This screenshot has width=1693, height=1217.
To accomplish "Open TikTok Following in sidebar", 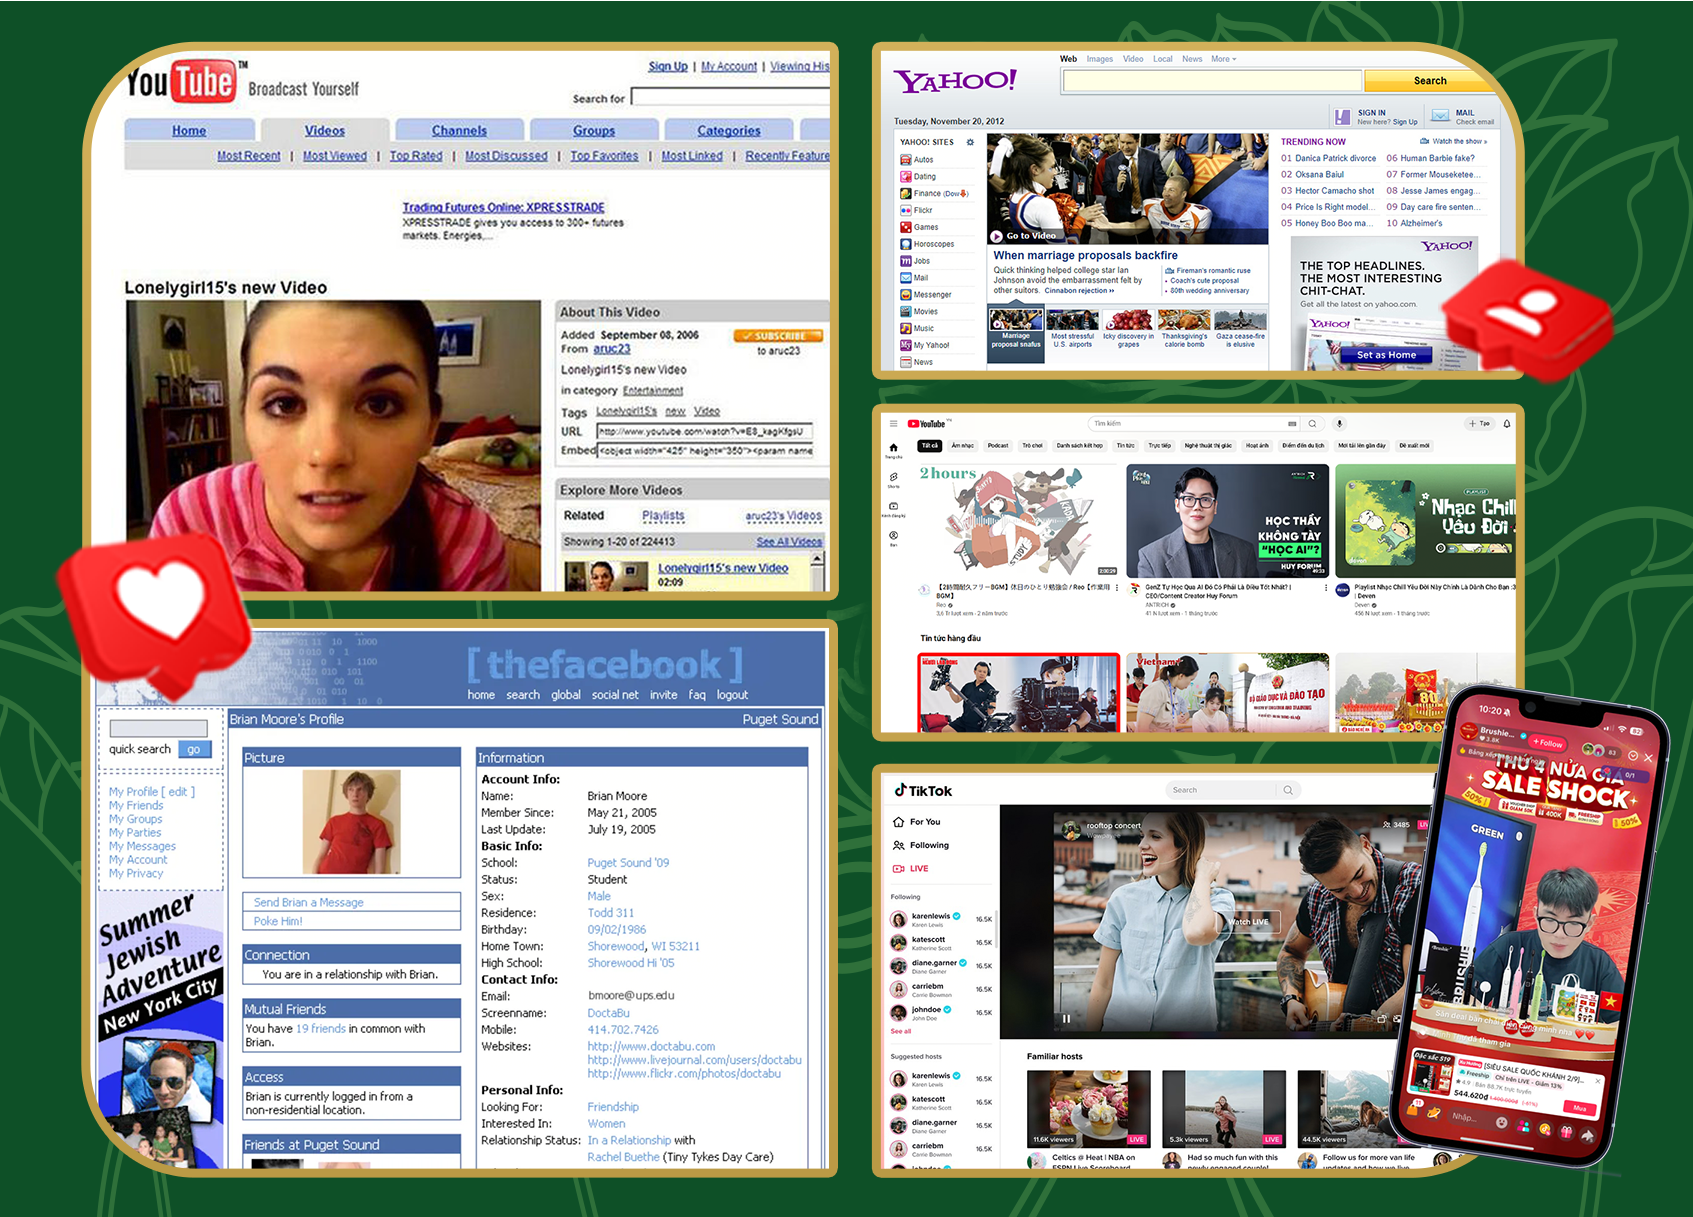I will pos(921,846).
